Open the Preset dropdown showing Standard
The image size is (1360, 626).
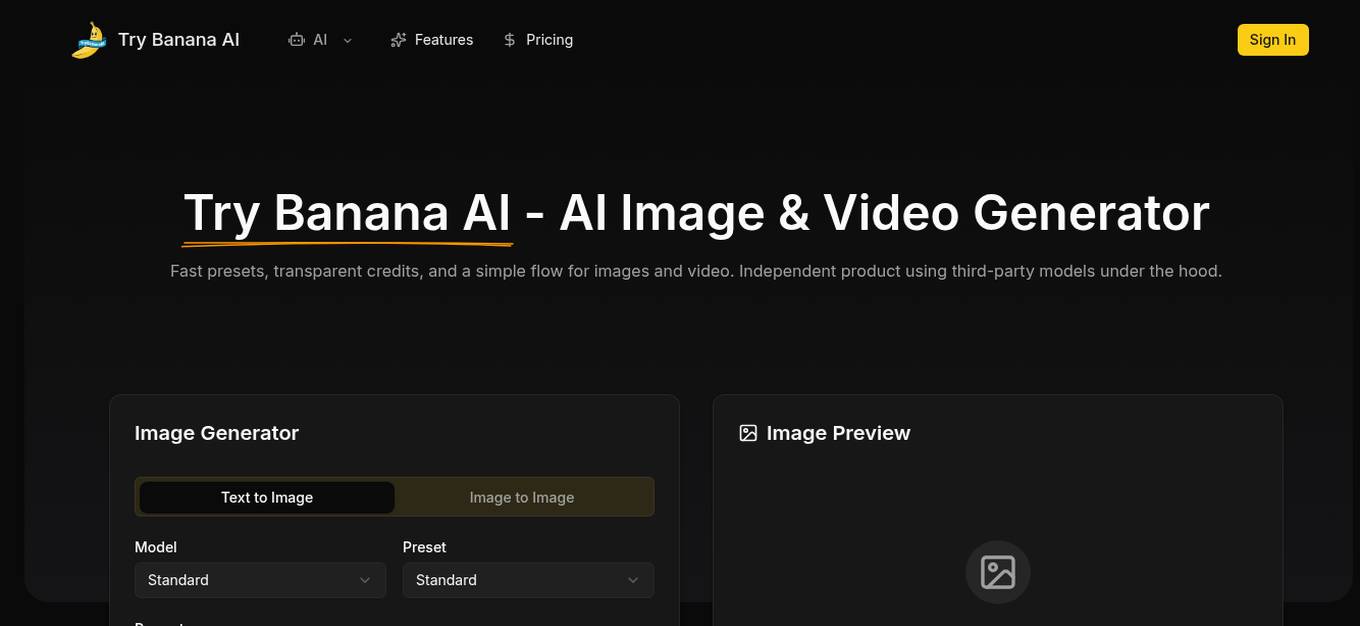coord(528,580)
